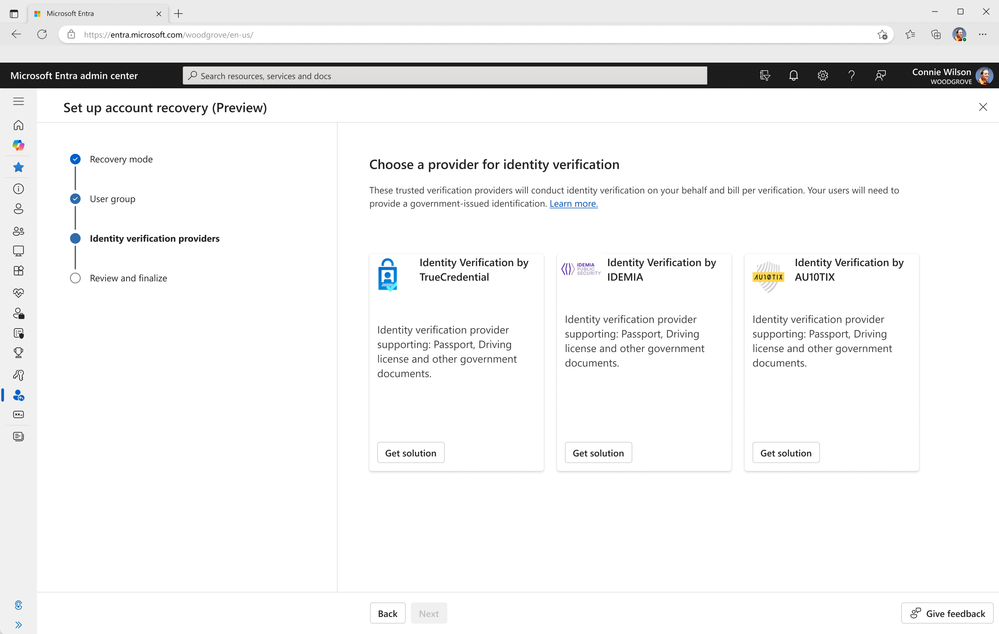
Task: Open the help question mark icon
Action: [x=851, y=76]
